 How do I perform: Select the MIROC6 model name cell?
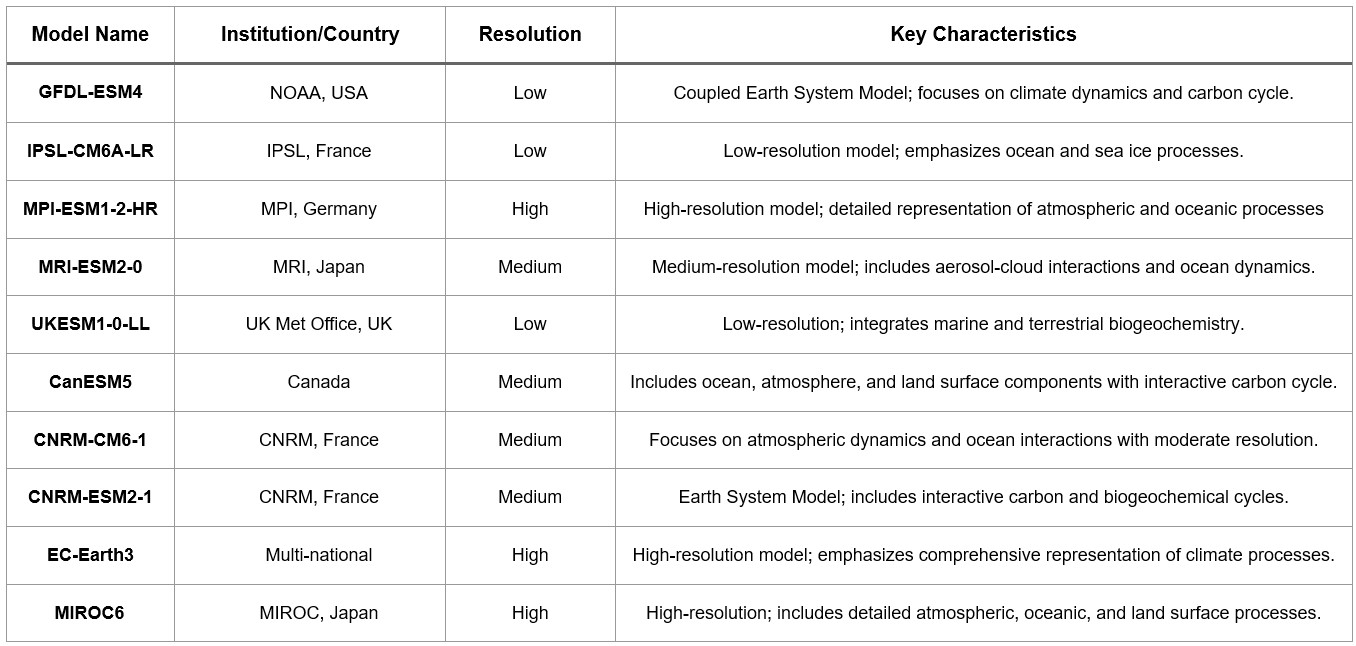click(90, 613)
